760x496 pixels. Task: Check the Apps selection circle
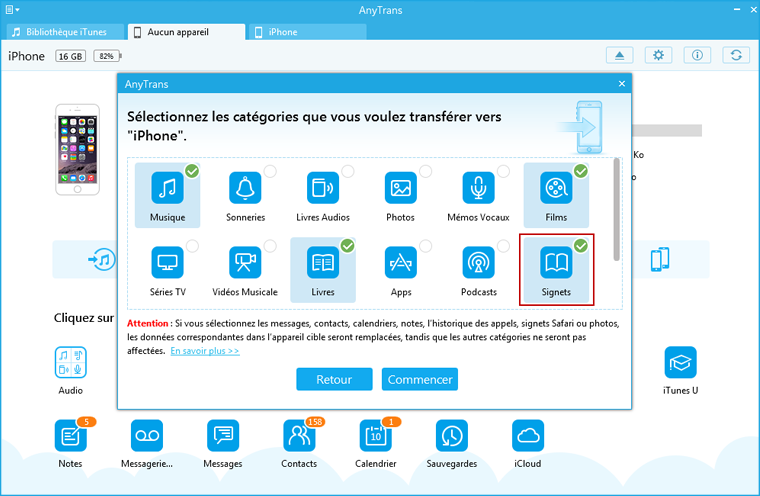426,246
